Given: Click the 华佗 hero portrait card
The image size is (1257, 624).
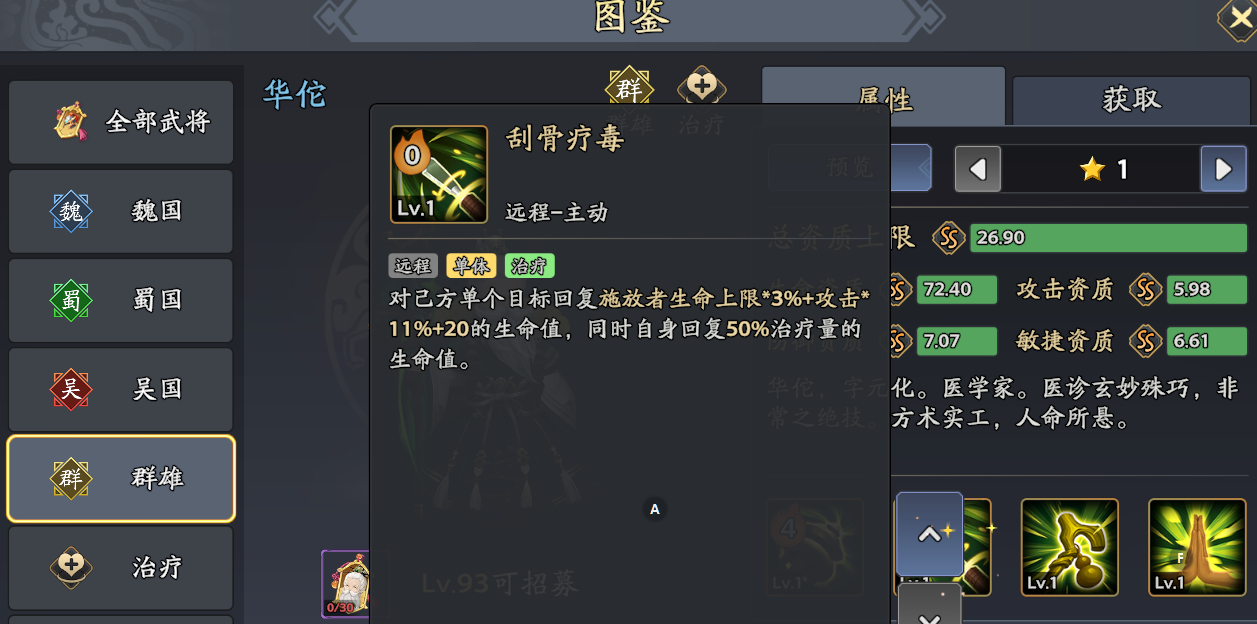Looking at the screenshot, I should pyautogui.click(x=345, y=583).
